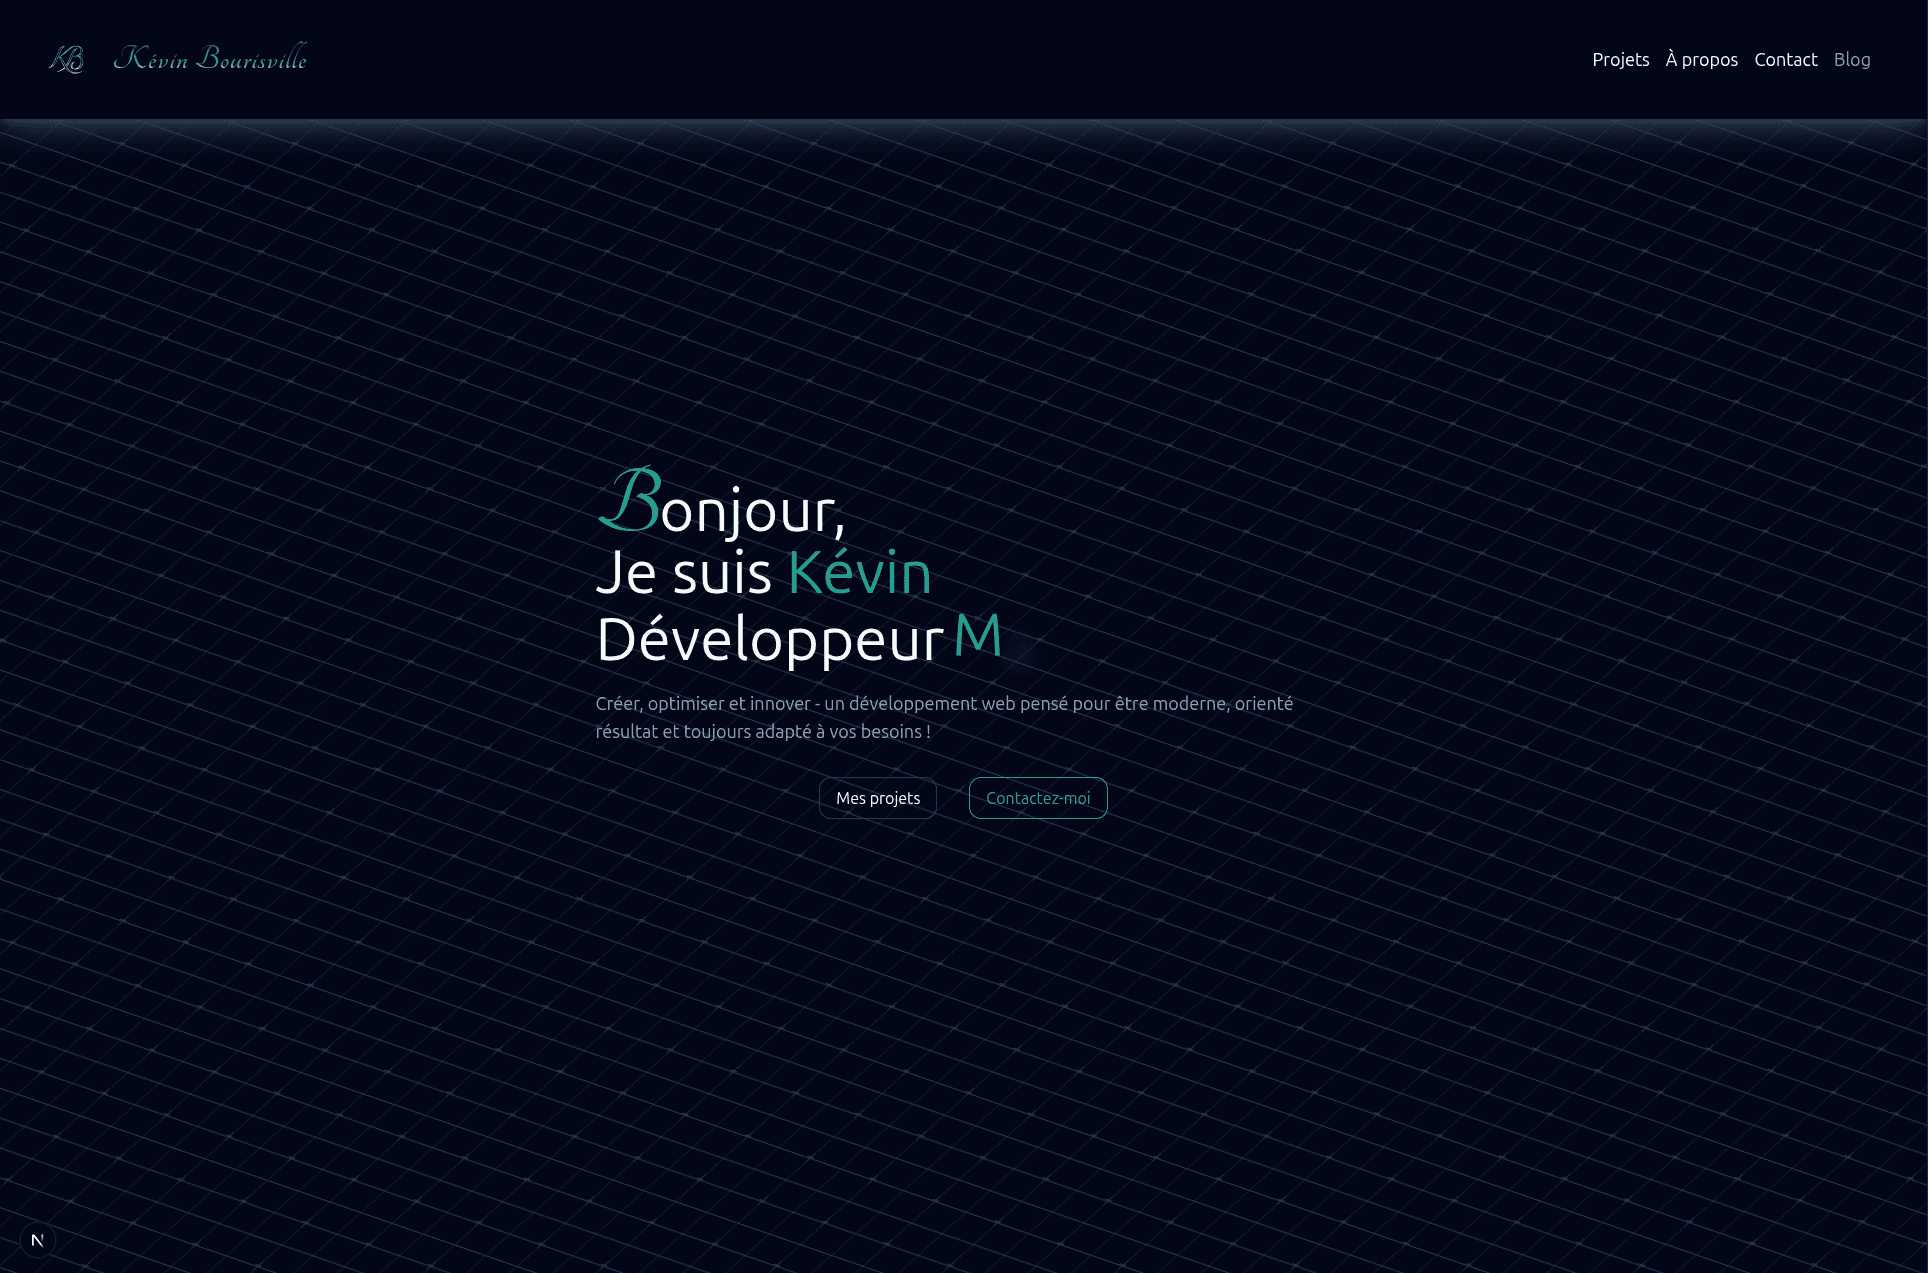The image size is (1928, 1273).
Task: Open the Projets navigation link
Action: click(1620, 59)
